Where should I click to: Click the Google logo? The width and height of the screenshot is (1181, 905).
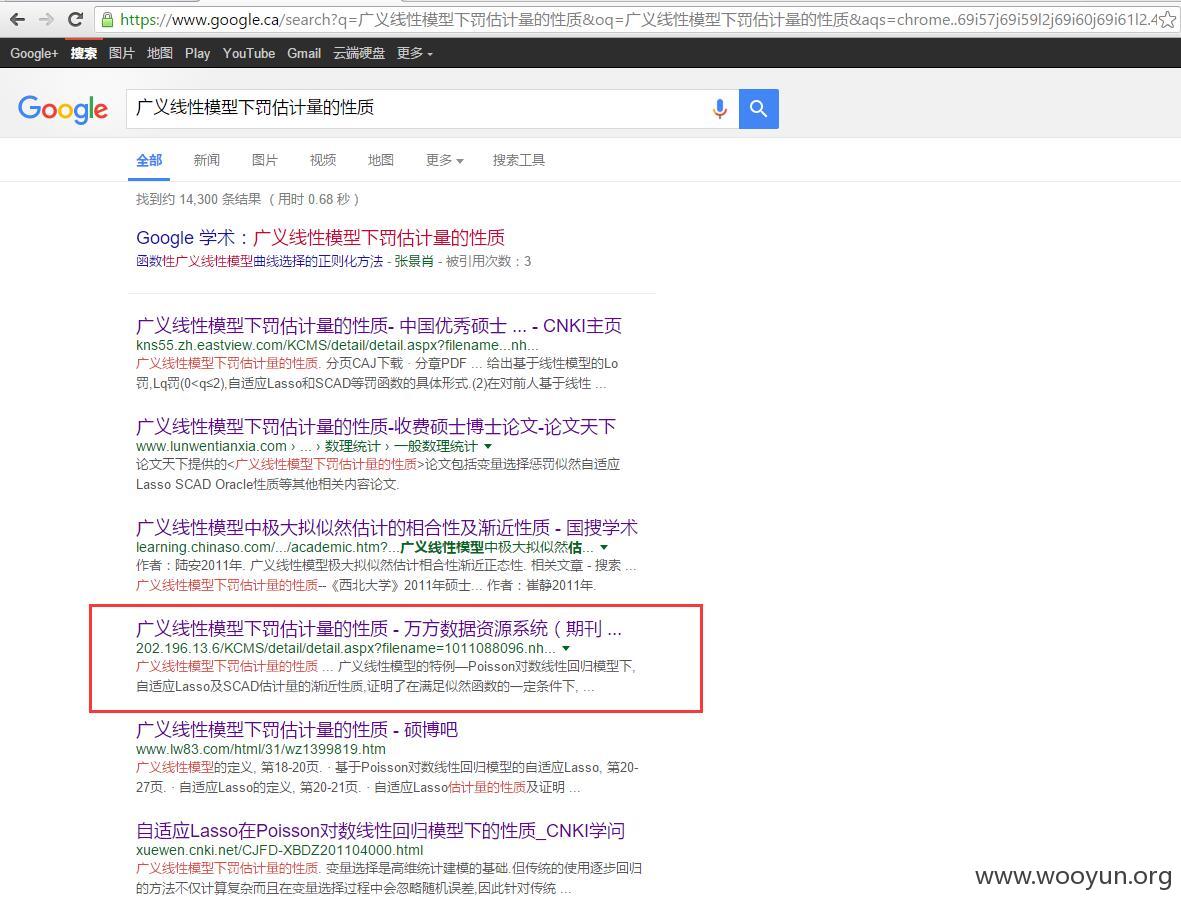click(x=63, y=109)
